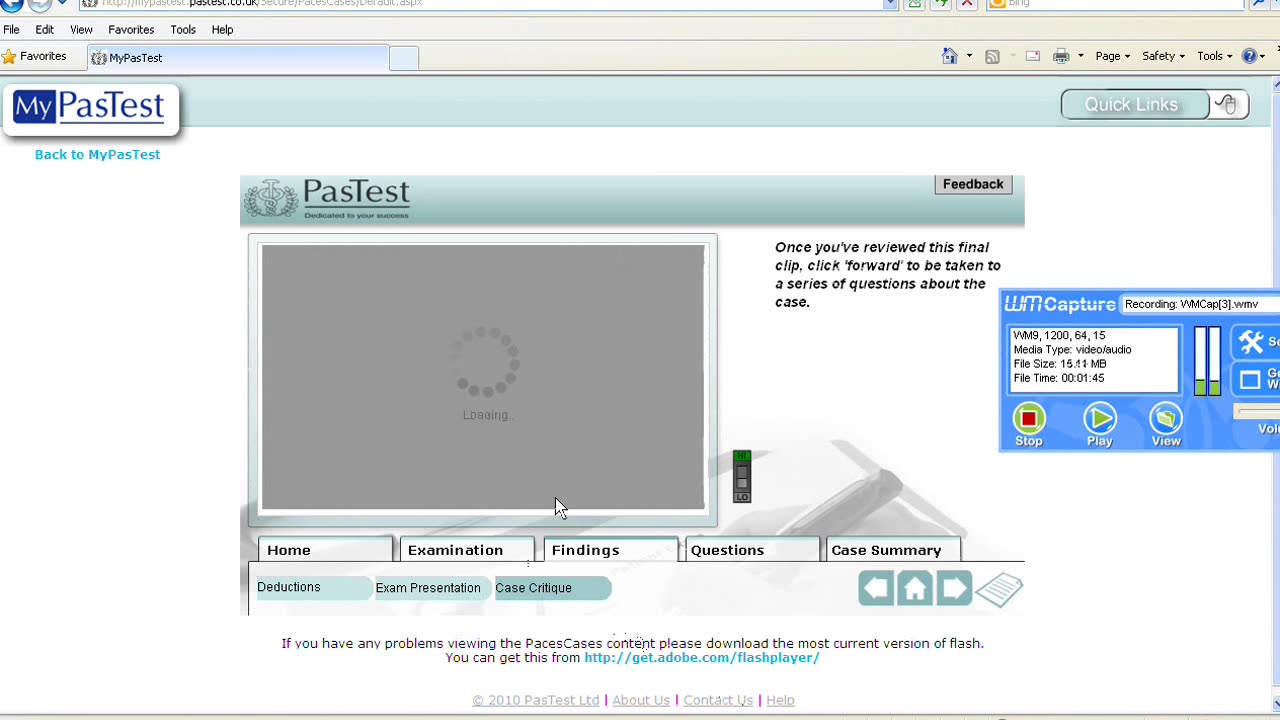This screenshot has height=720, width=1280.
Task: Click the Refresh green arrows icon
Action: point(941,3)
